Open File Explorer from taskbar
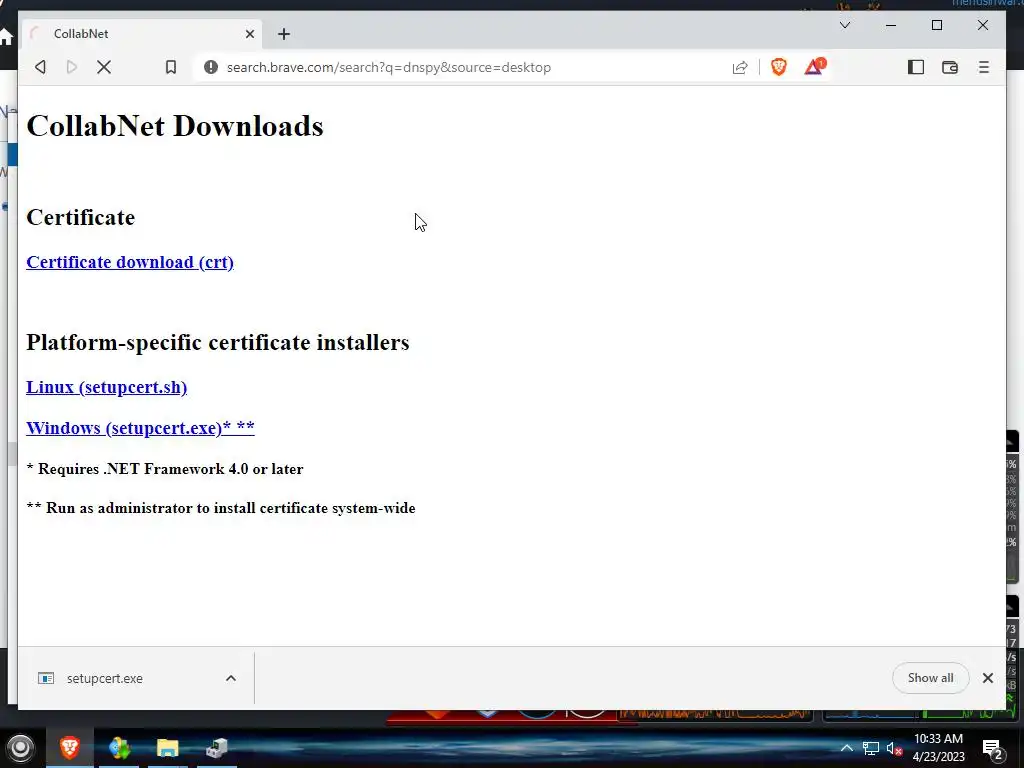This screenshot has width=1024, height=768. click(x=167, y=748)
